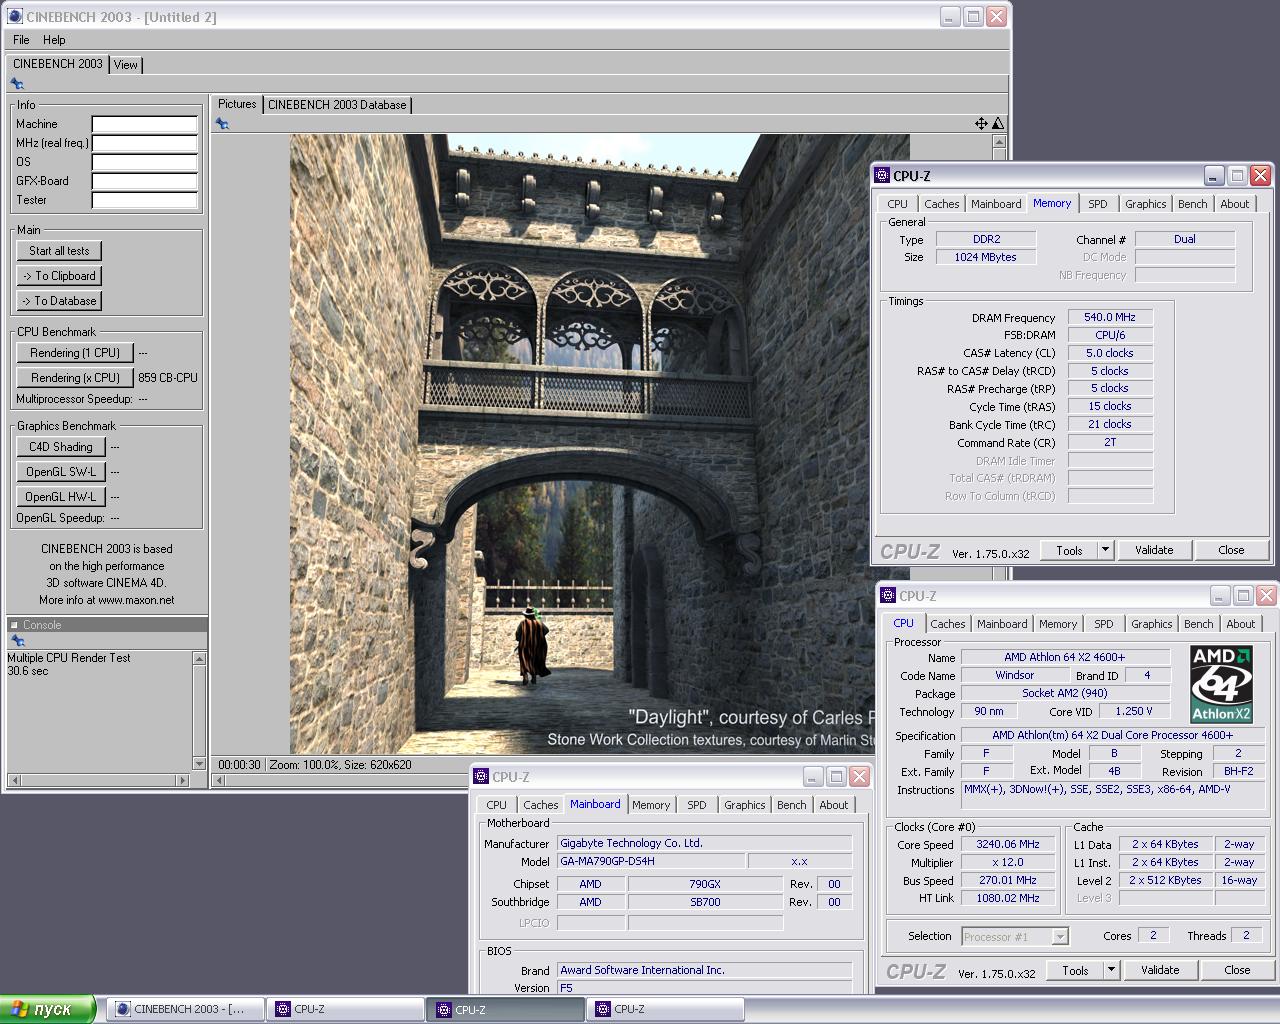Run Rendering (x CPU) benchmark

point(75,378)
